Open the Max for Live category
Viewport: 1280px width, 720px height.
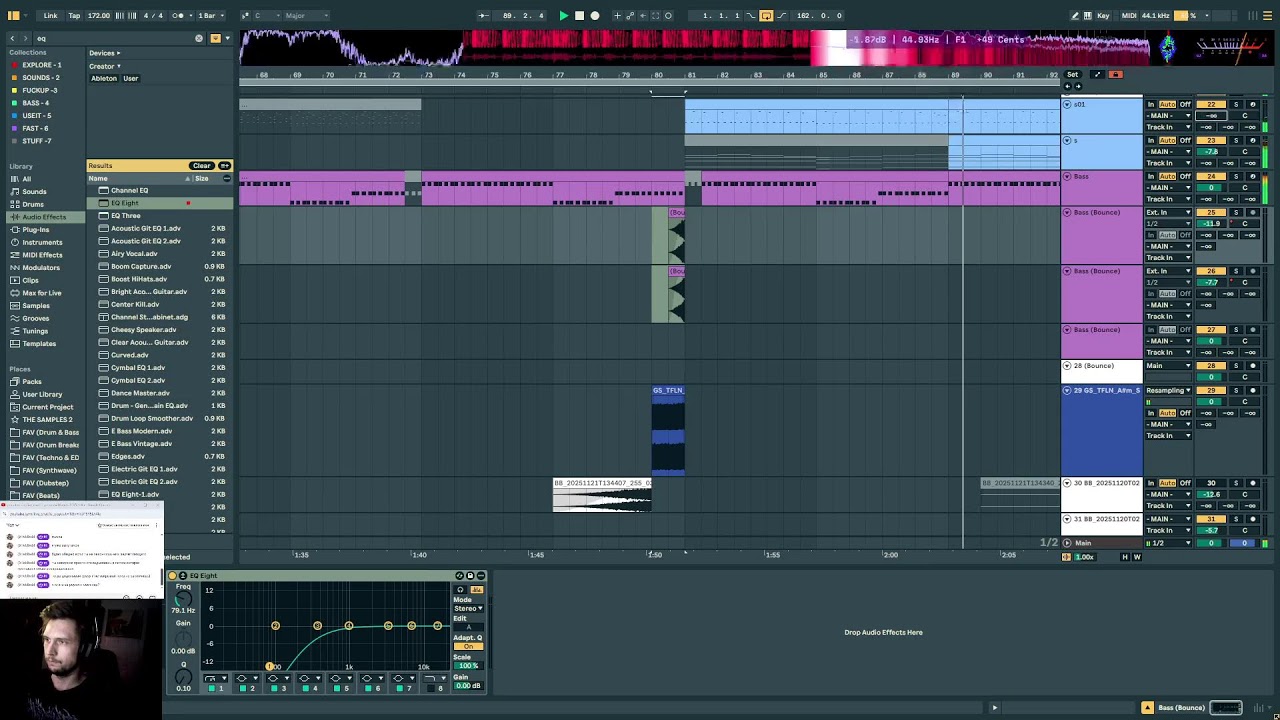41,293
